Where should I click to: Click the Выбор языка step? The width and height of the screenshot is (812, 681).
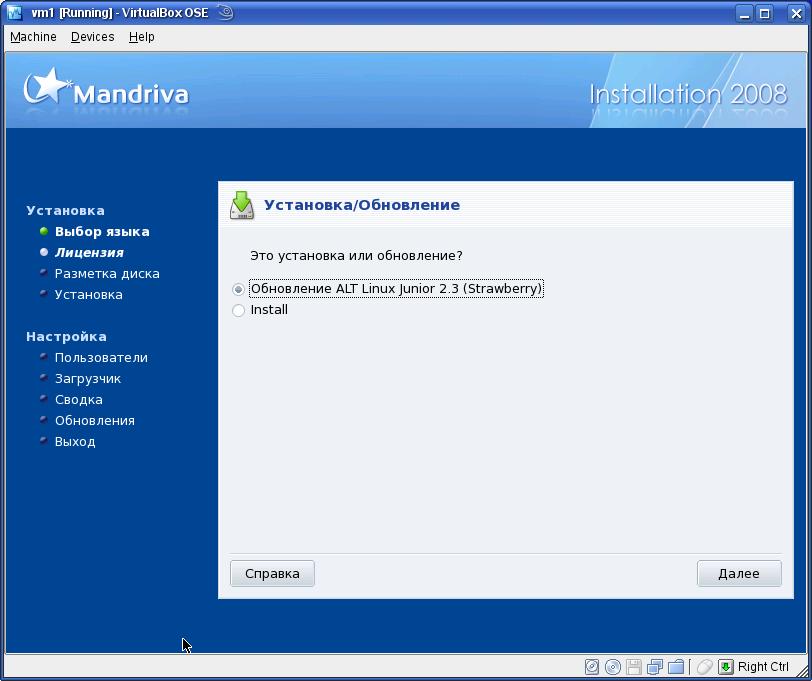[x=102, y=231]
